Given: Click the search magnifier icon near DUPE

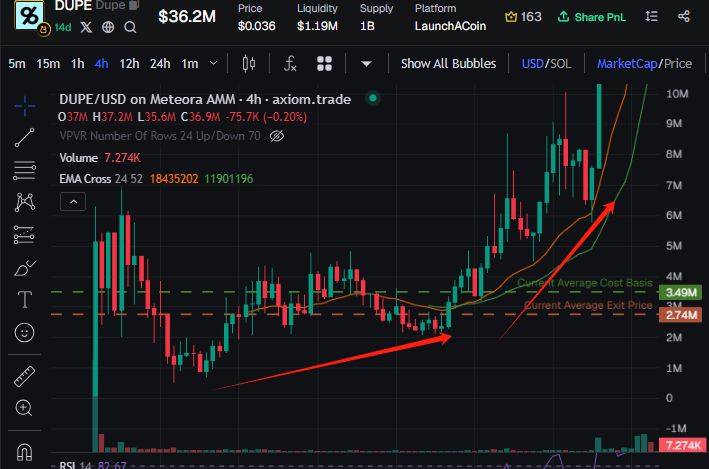Looking at the screenshot, I should point(130,28).
